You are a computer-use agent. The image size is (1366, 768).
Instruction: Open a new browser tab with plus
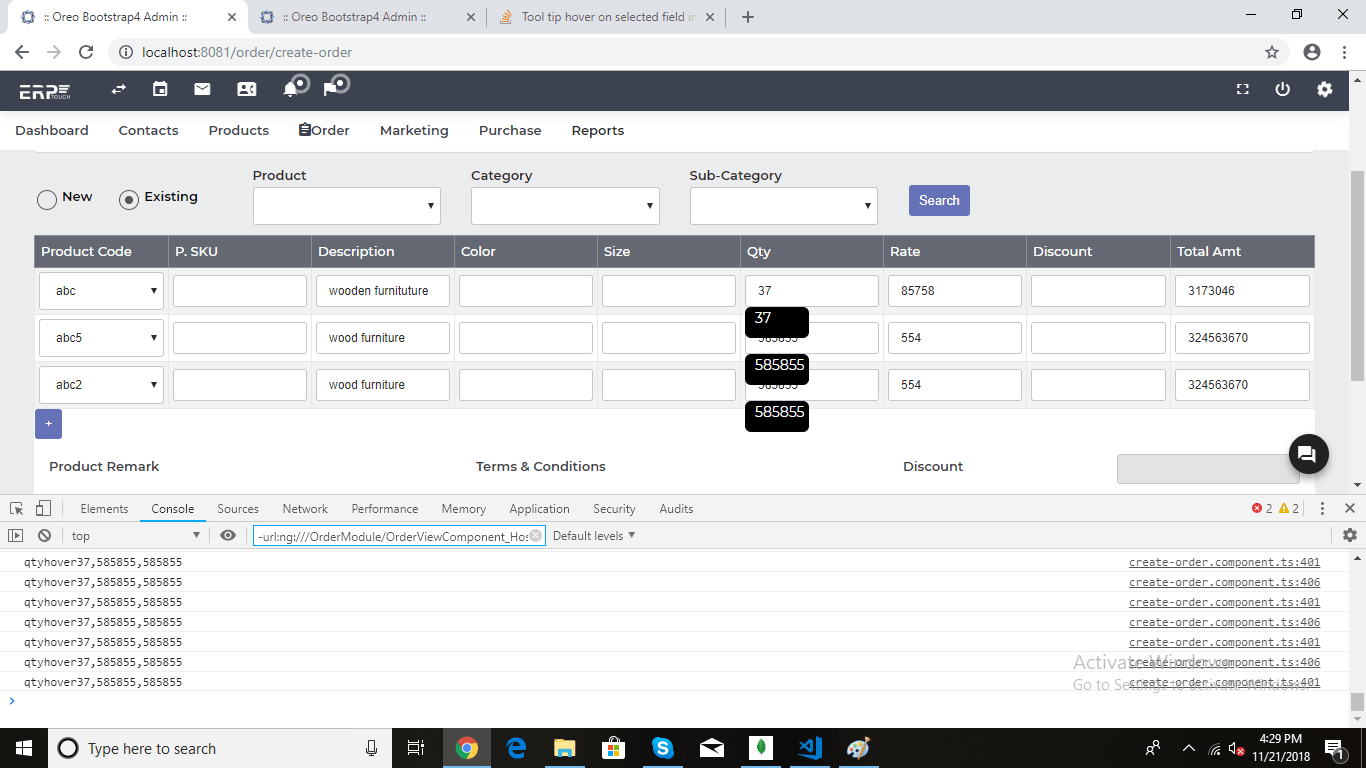(748, 17)
